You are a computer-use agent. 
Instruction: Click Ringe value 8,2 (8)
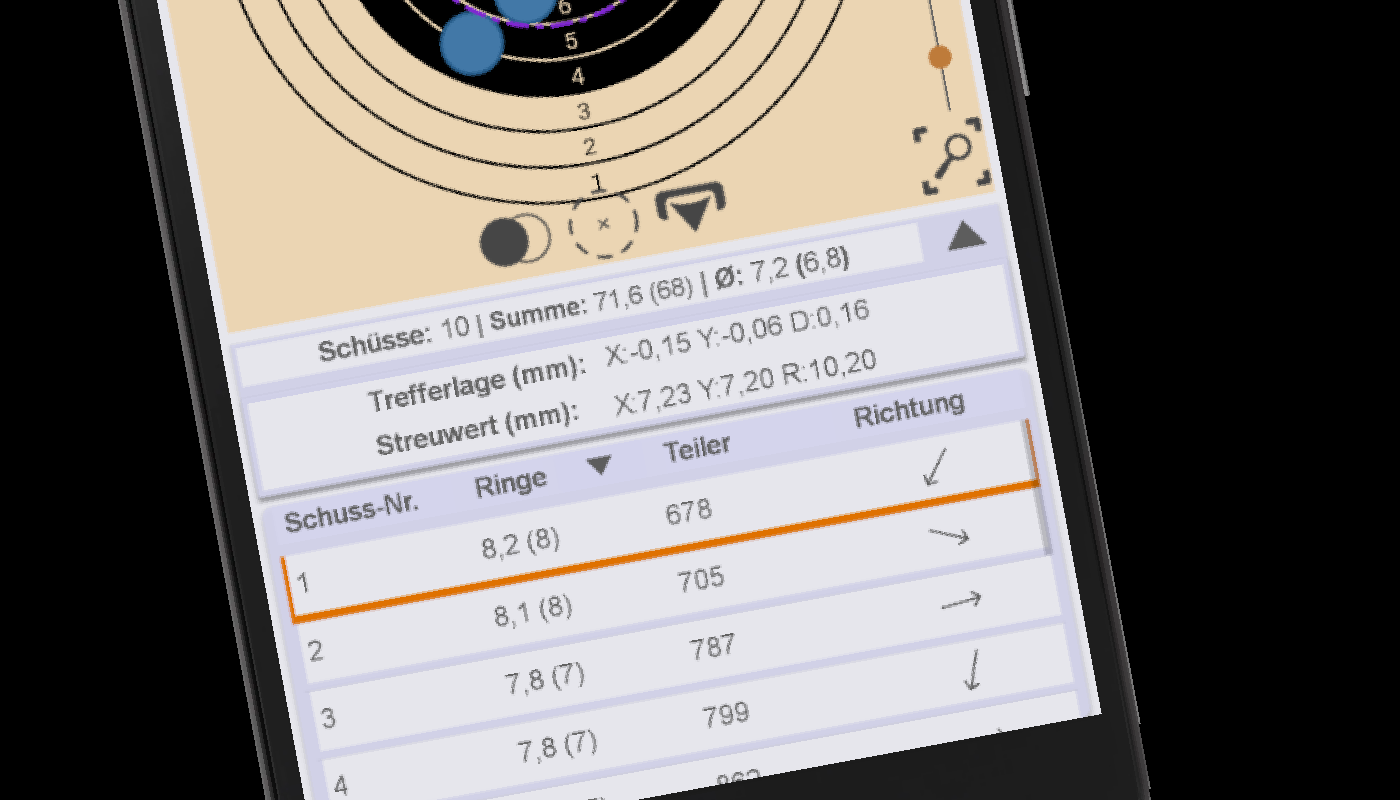520,543
